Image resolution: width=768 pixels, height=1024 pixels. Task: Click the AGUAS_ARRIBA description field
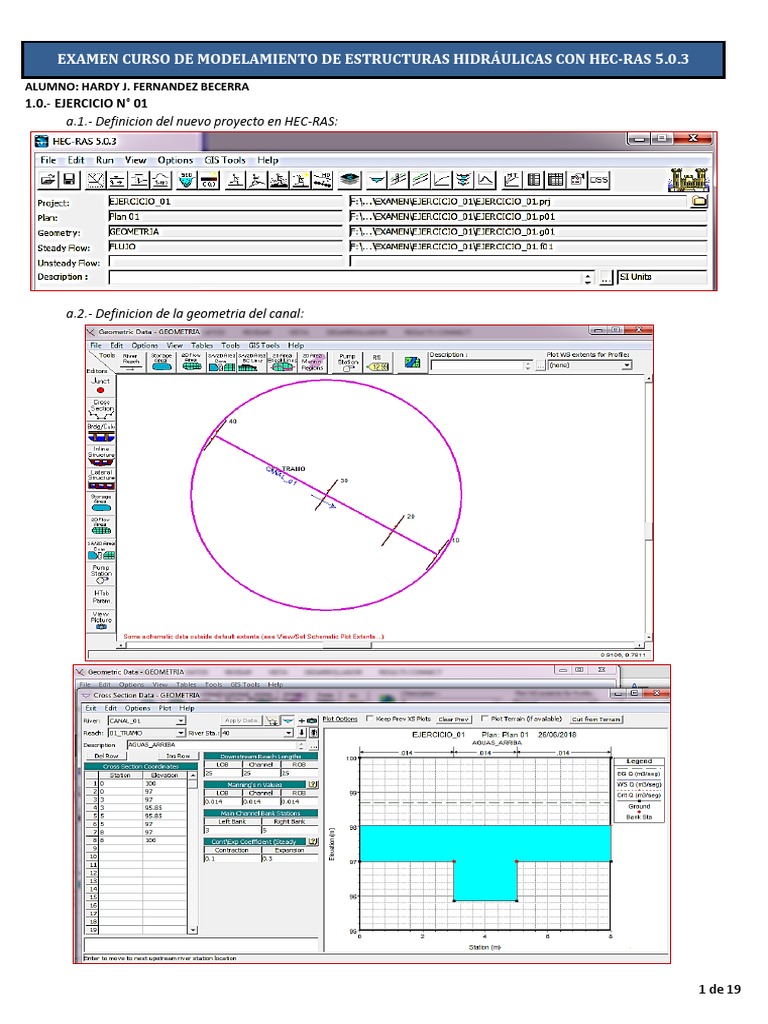[x=212, y=744]
